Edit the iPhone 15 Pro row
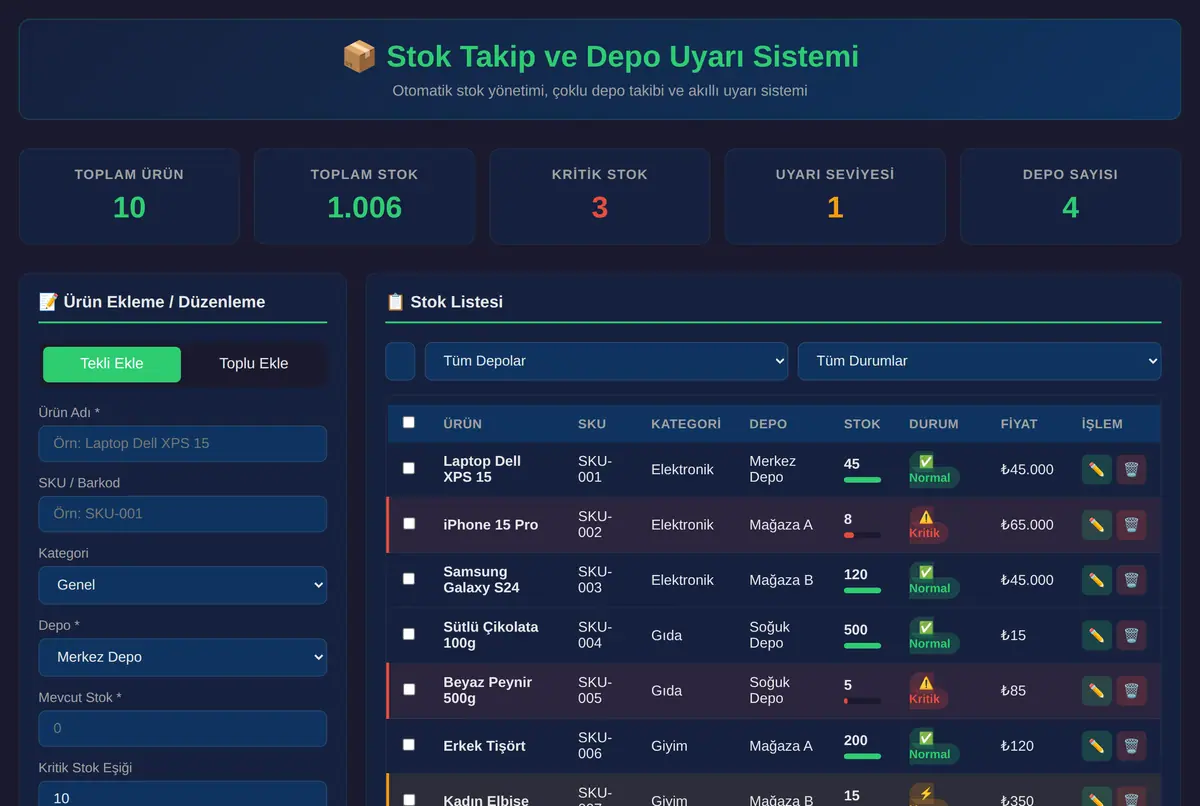Viewport: 1200px width, 806px height. pyautogui.click(x=1097, y=525)
